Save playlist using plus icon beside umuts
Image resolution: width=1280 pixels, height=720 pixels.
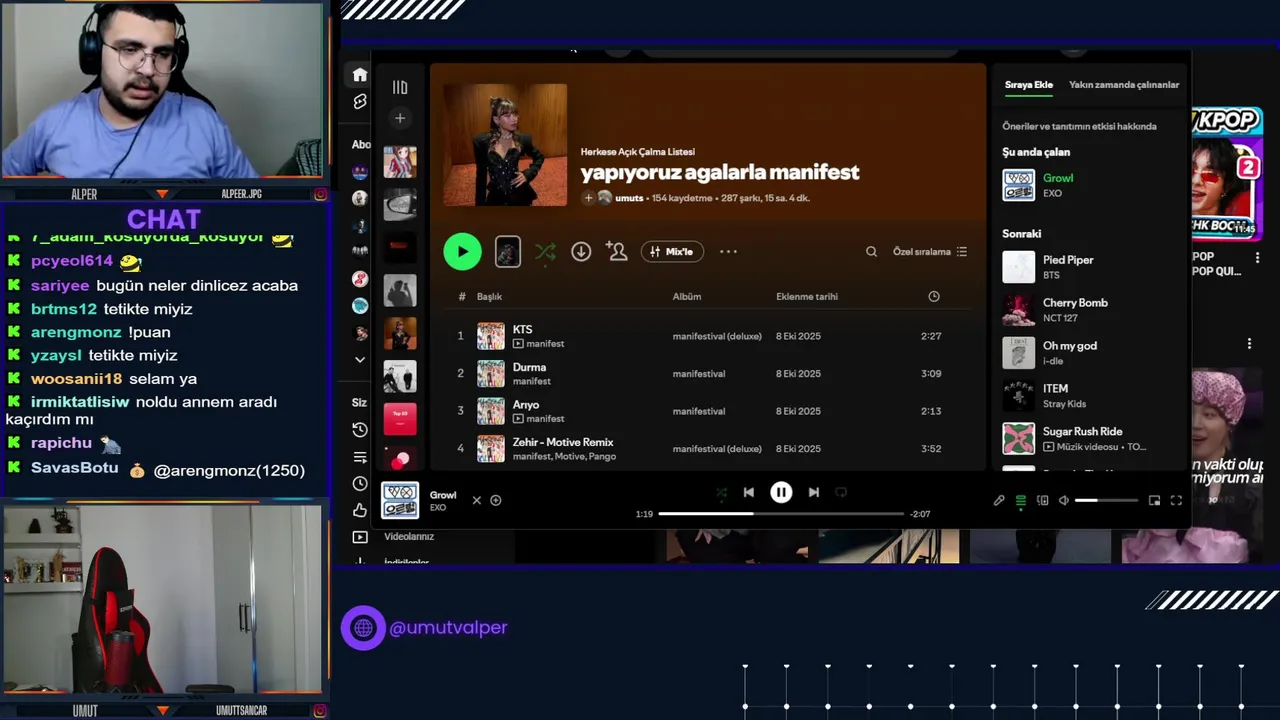tap(588, 198)
